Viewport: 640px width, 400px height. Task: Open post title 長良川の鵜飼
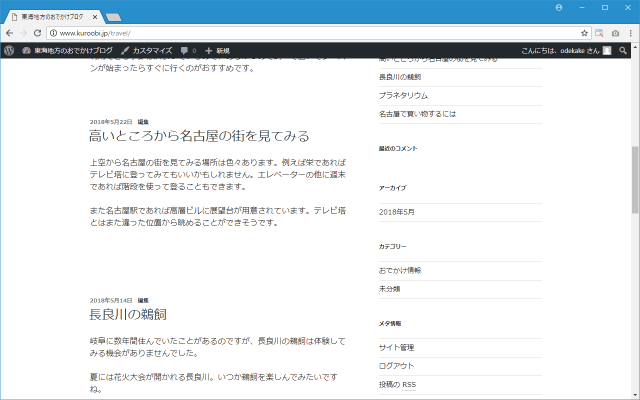pos(127,315)
